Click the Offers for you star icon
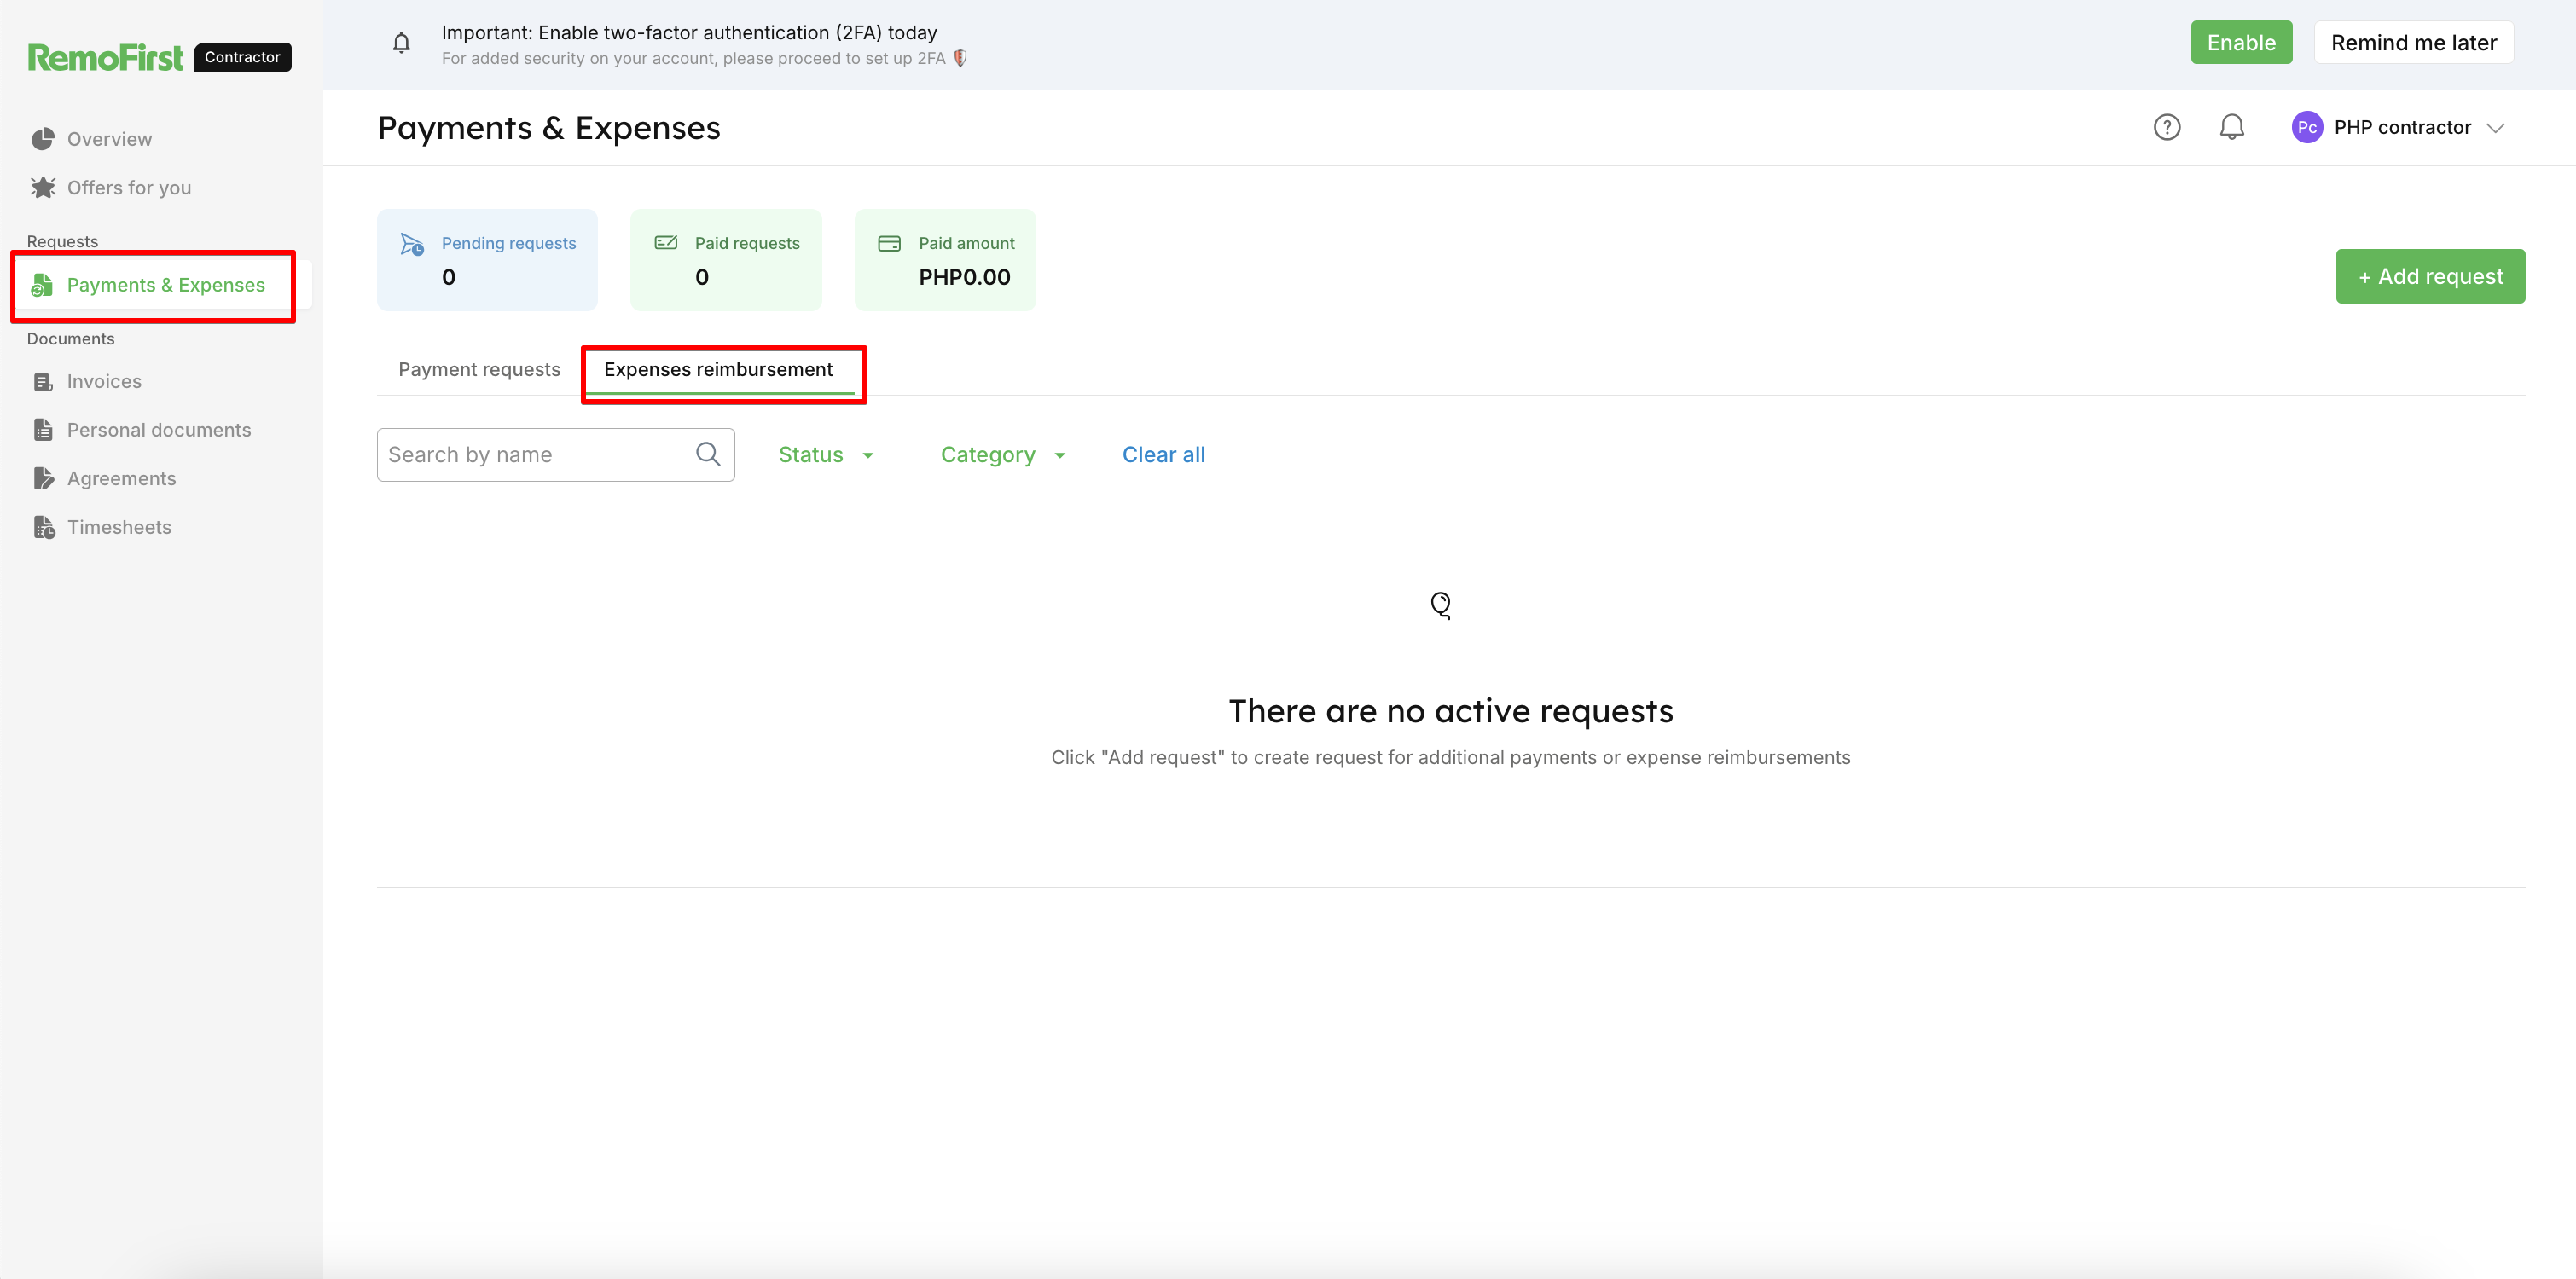Viewport: 2576px width, 1279px height. 43,187
